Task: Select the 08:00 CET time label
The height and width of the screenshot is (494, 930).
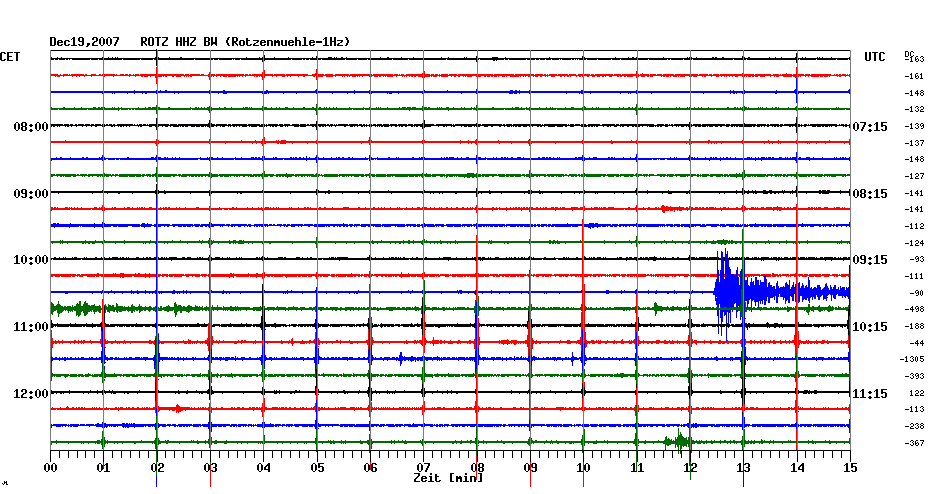Action: pyautogui.click(x=31, y=127)
